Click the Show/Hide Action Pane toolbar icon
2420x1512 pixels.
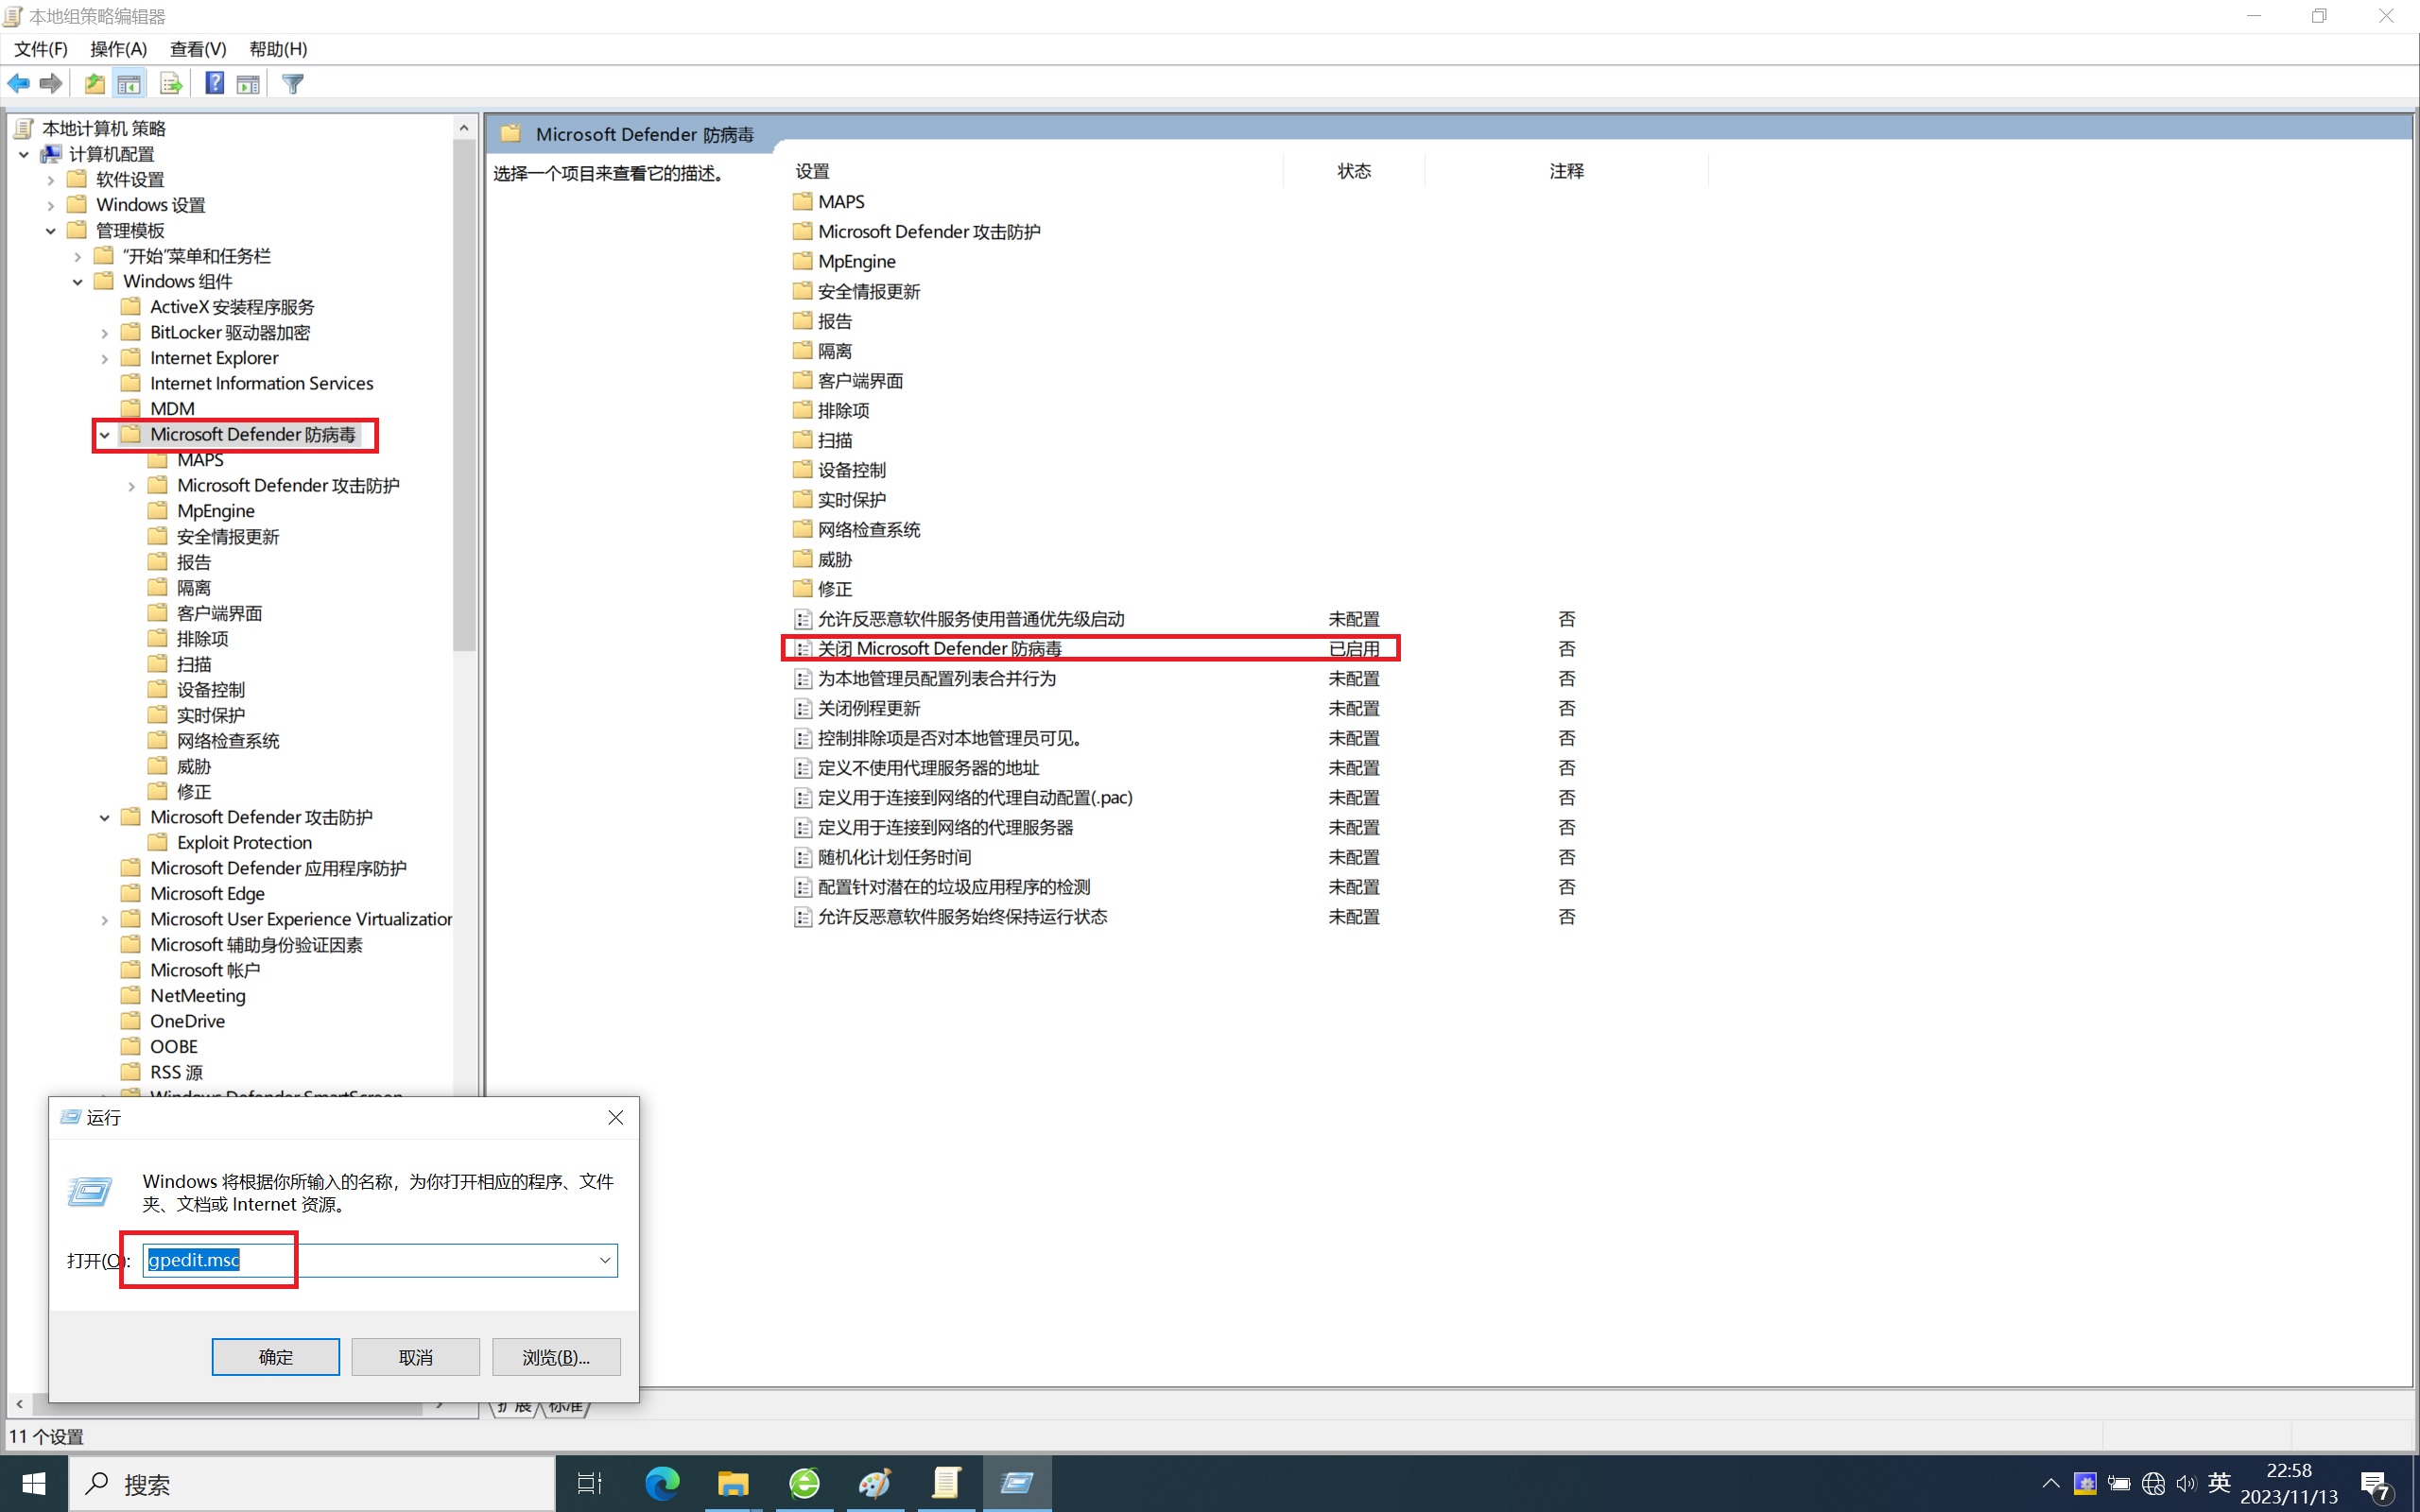[x=248, y=84]
